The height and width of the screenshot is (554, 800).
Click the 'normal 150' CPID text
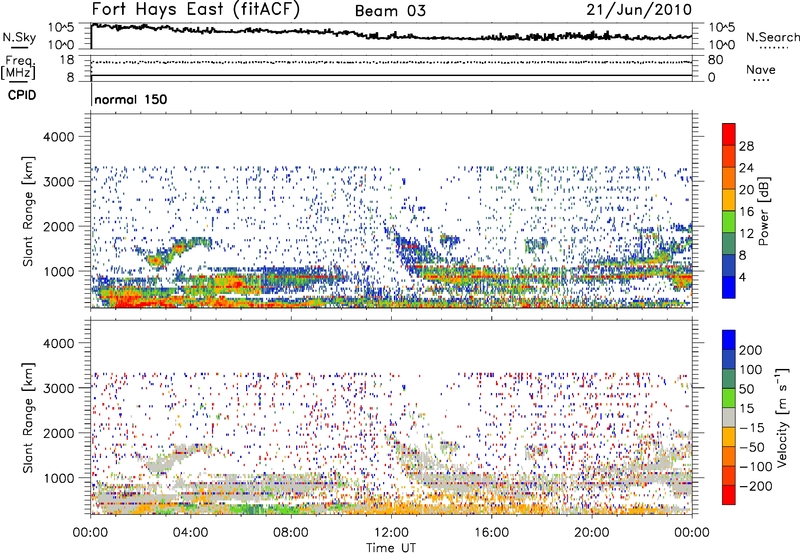pos(131,99)
